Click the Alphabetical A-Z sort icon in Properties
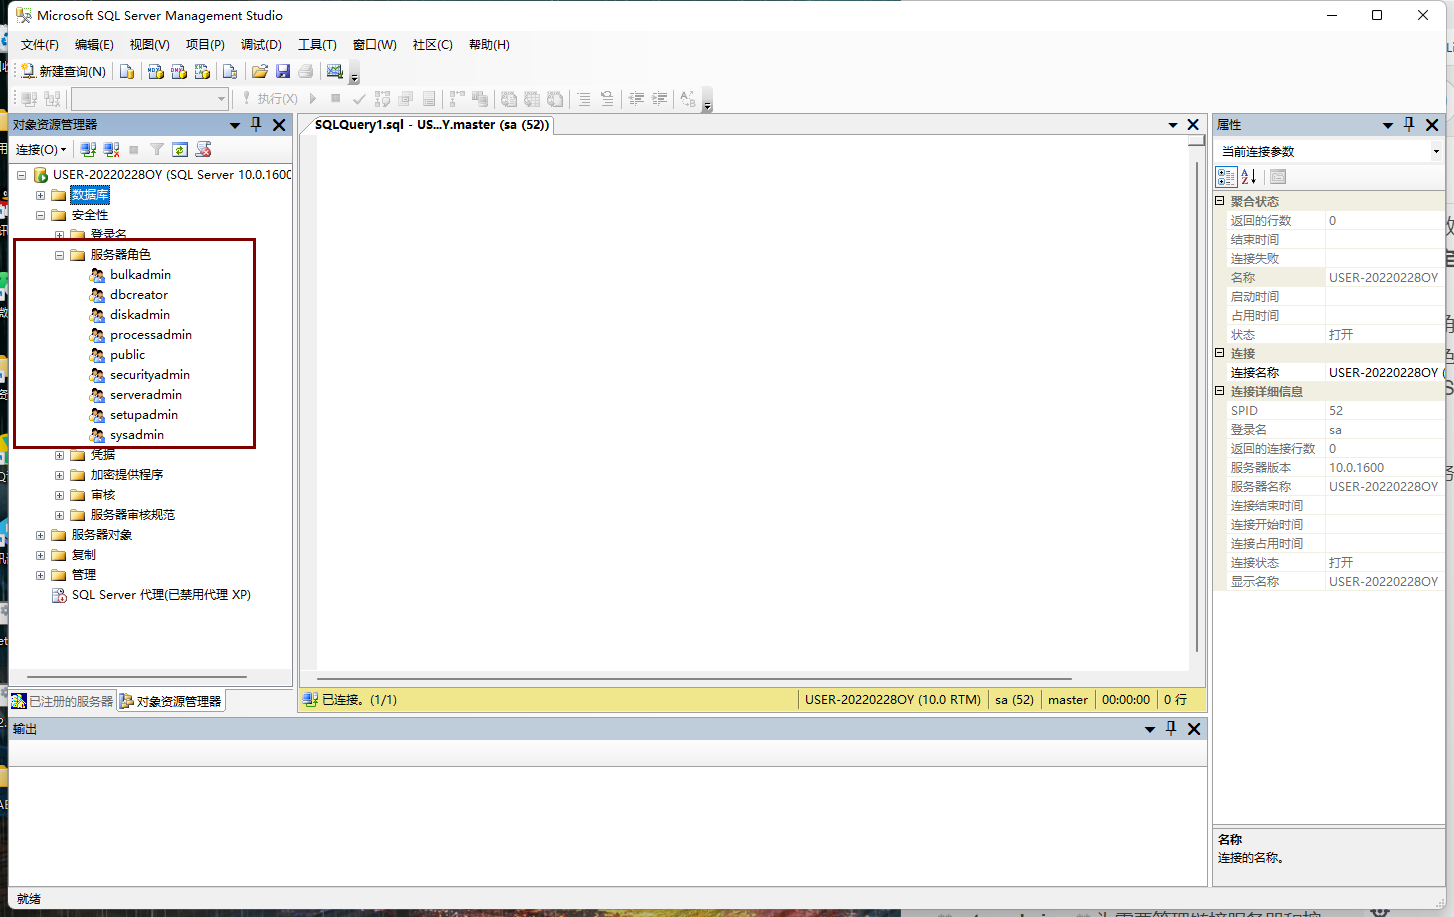This screenshot has height=917, width=1454. tap(1249, 177)
